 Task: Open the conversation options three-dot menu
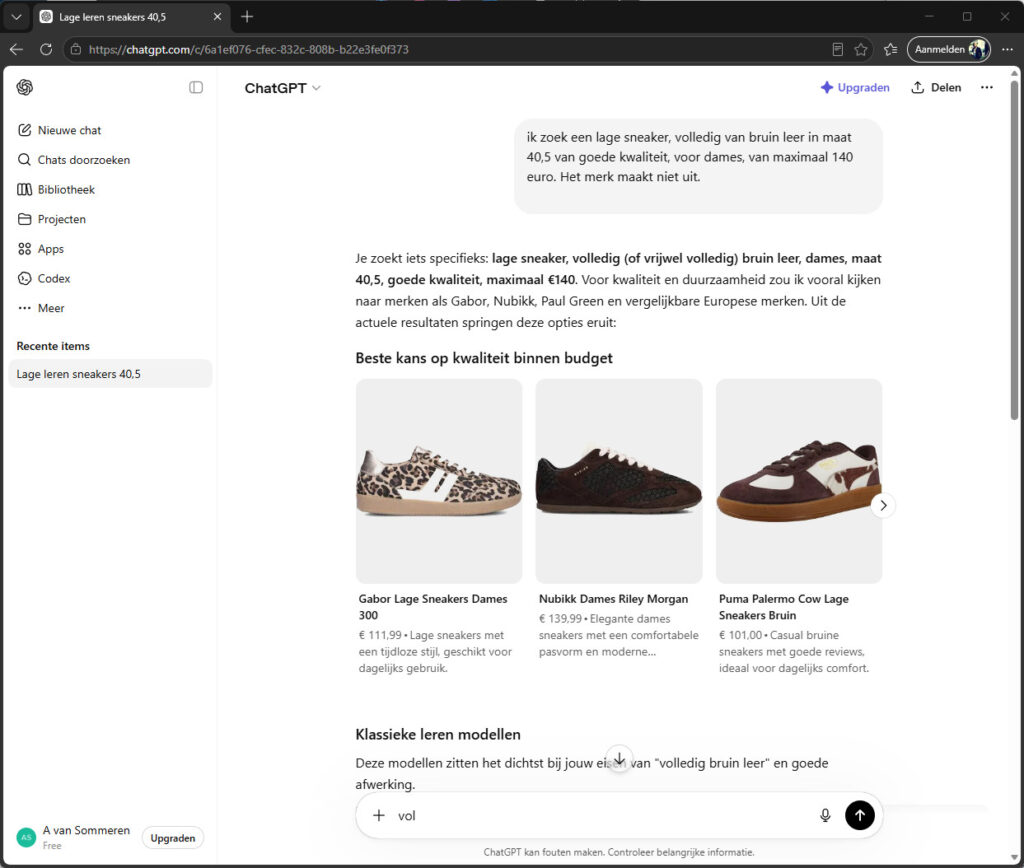[x=986, y=88]
